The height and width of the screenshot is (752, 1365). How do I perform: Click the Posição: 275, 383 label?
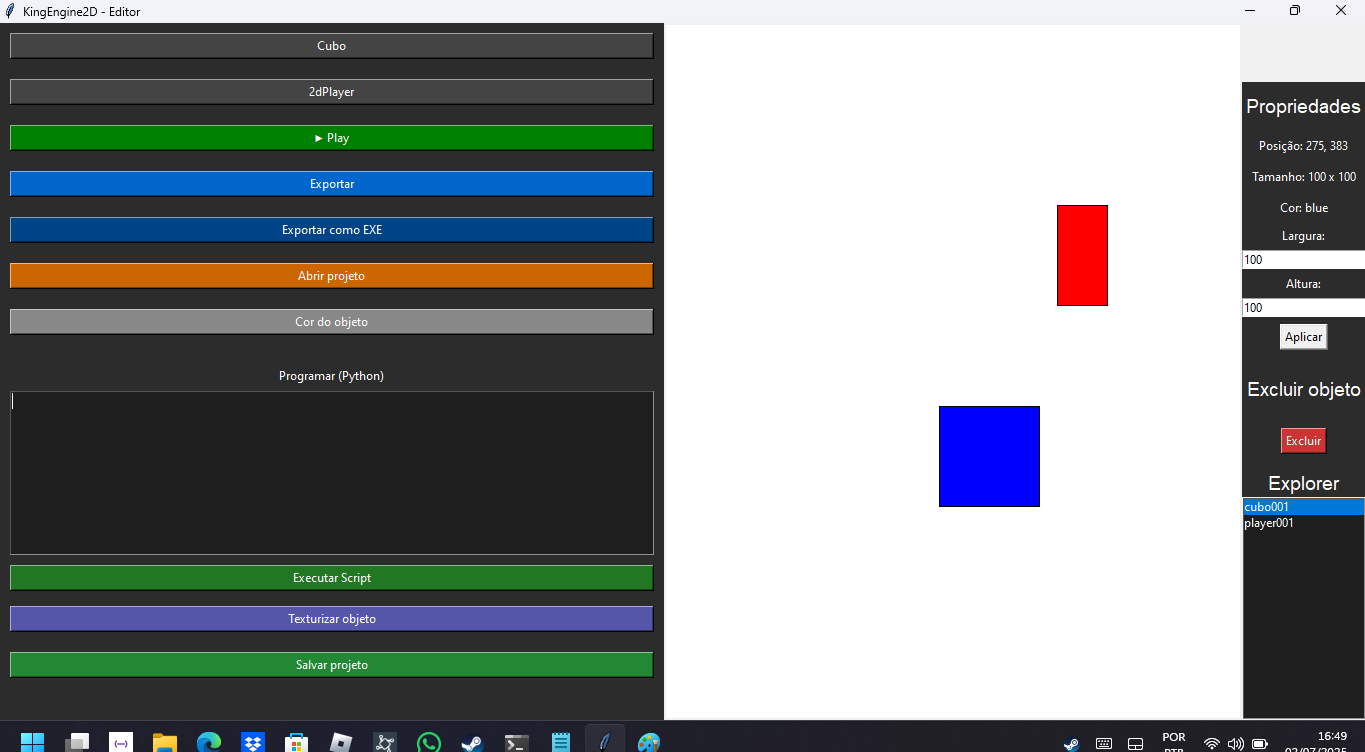coord(1303,146)
